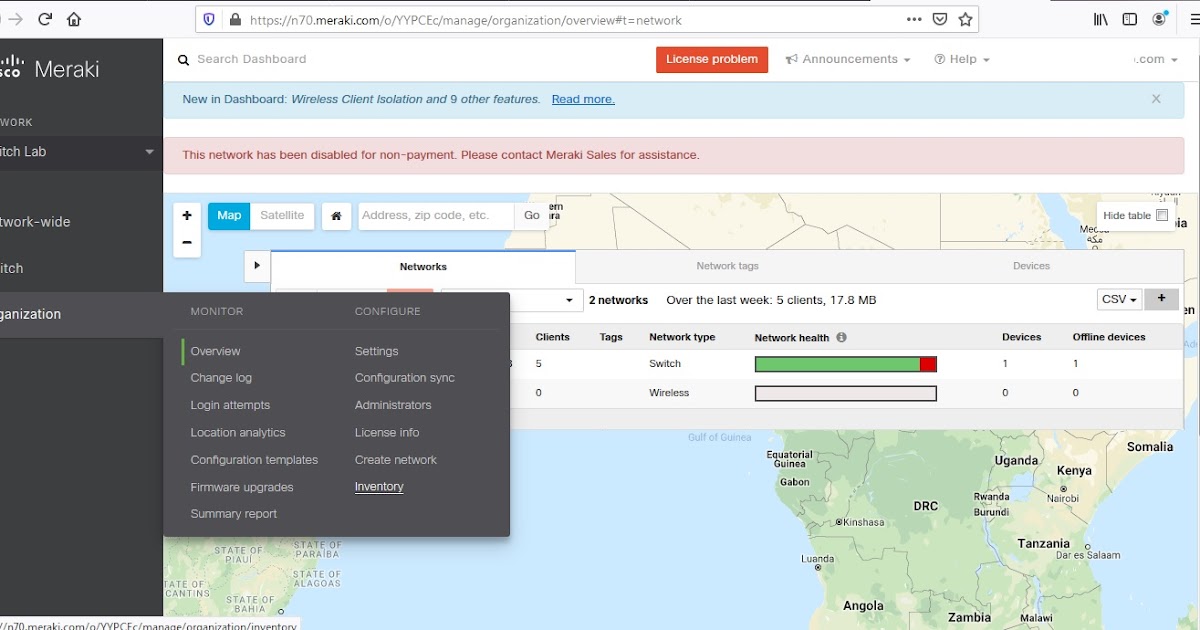Expand the Announcements dropdown
Viewport: 1200px width, 630px height.
(x=848, y=59)
